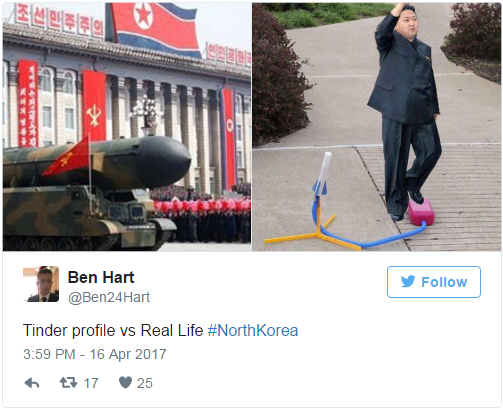Like the tweet with heart icon
The width and height of the screenshot is (503, 408).
tap(125, 383)
